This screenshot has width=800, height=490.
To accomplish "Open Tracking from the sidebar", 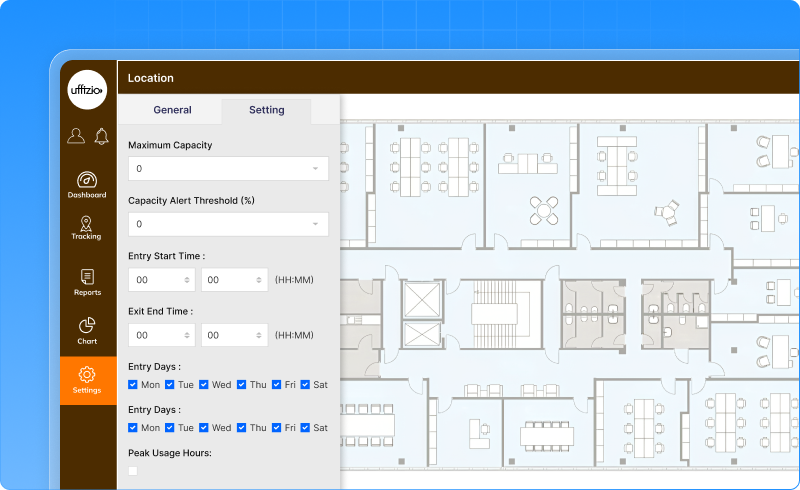I will tap(87, 229).
